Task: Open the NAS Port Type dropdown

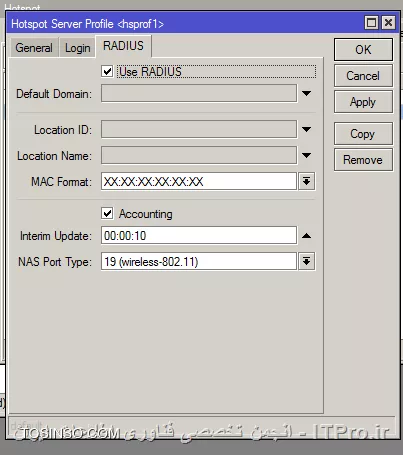Action: point(307,261)
